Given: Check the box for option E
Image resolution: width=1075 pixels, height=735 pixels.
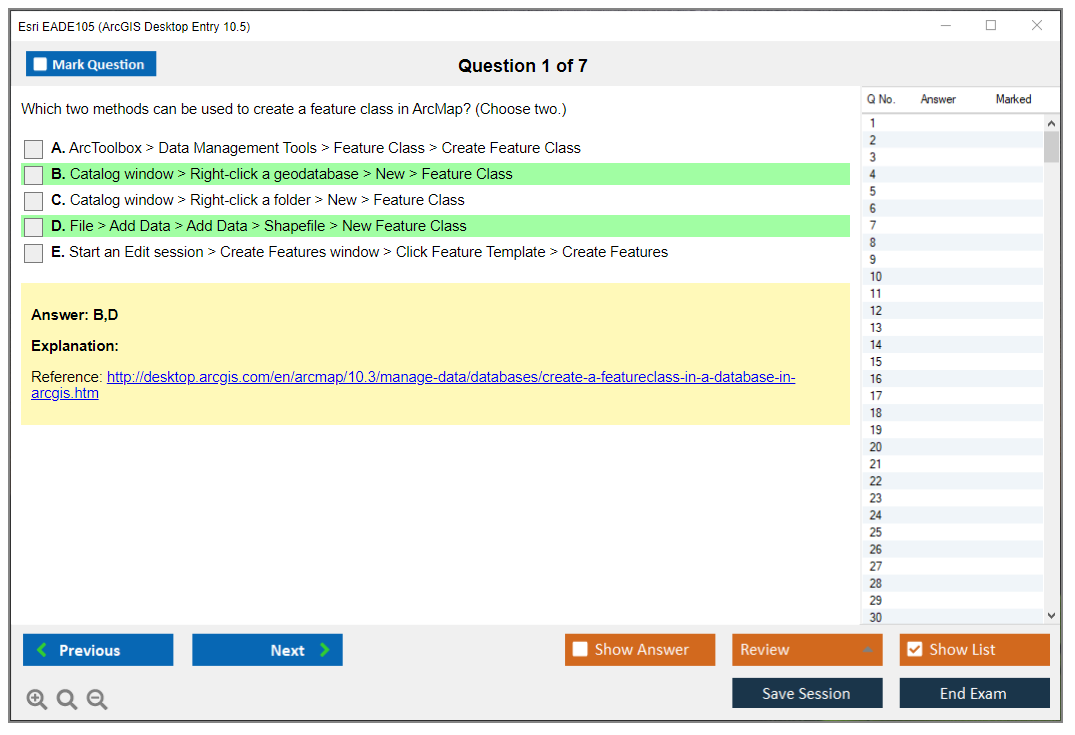Looking at the screenshot, I should click(34, 253).
